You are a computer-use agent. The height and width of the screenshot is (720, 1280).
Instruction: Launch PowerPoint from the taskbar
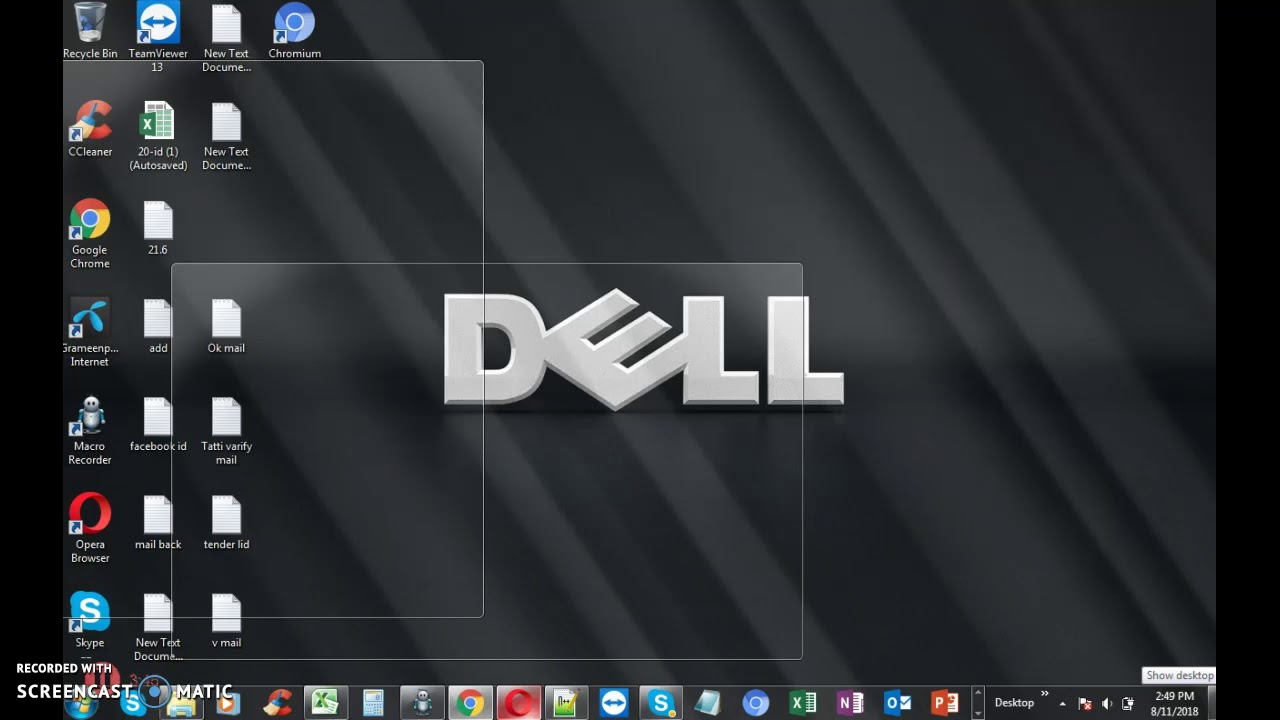(945, 704)
